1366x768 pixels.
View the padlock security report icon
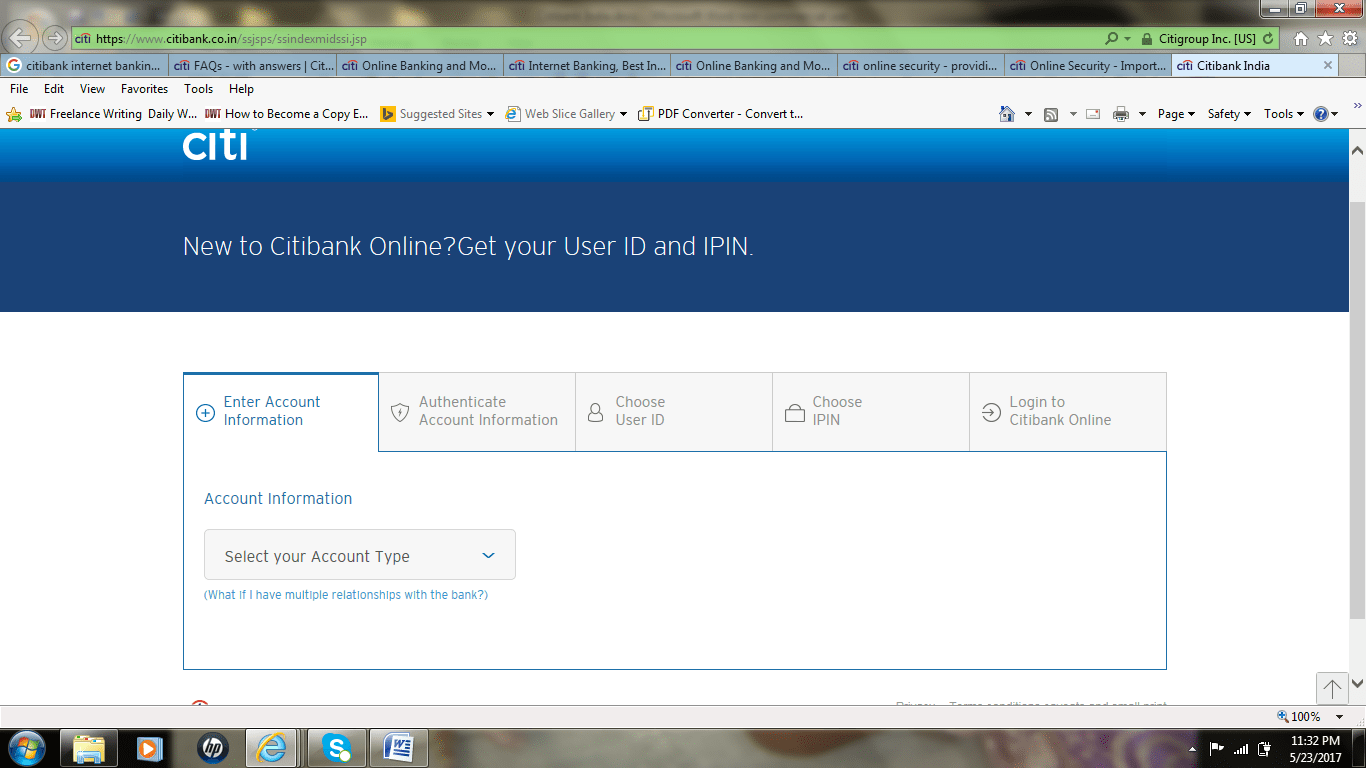click(x=1146, y=39)
